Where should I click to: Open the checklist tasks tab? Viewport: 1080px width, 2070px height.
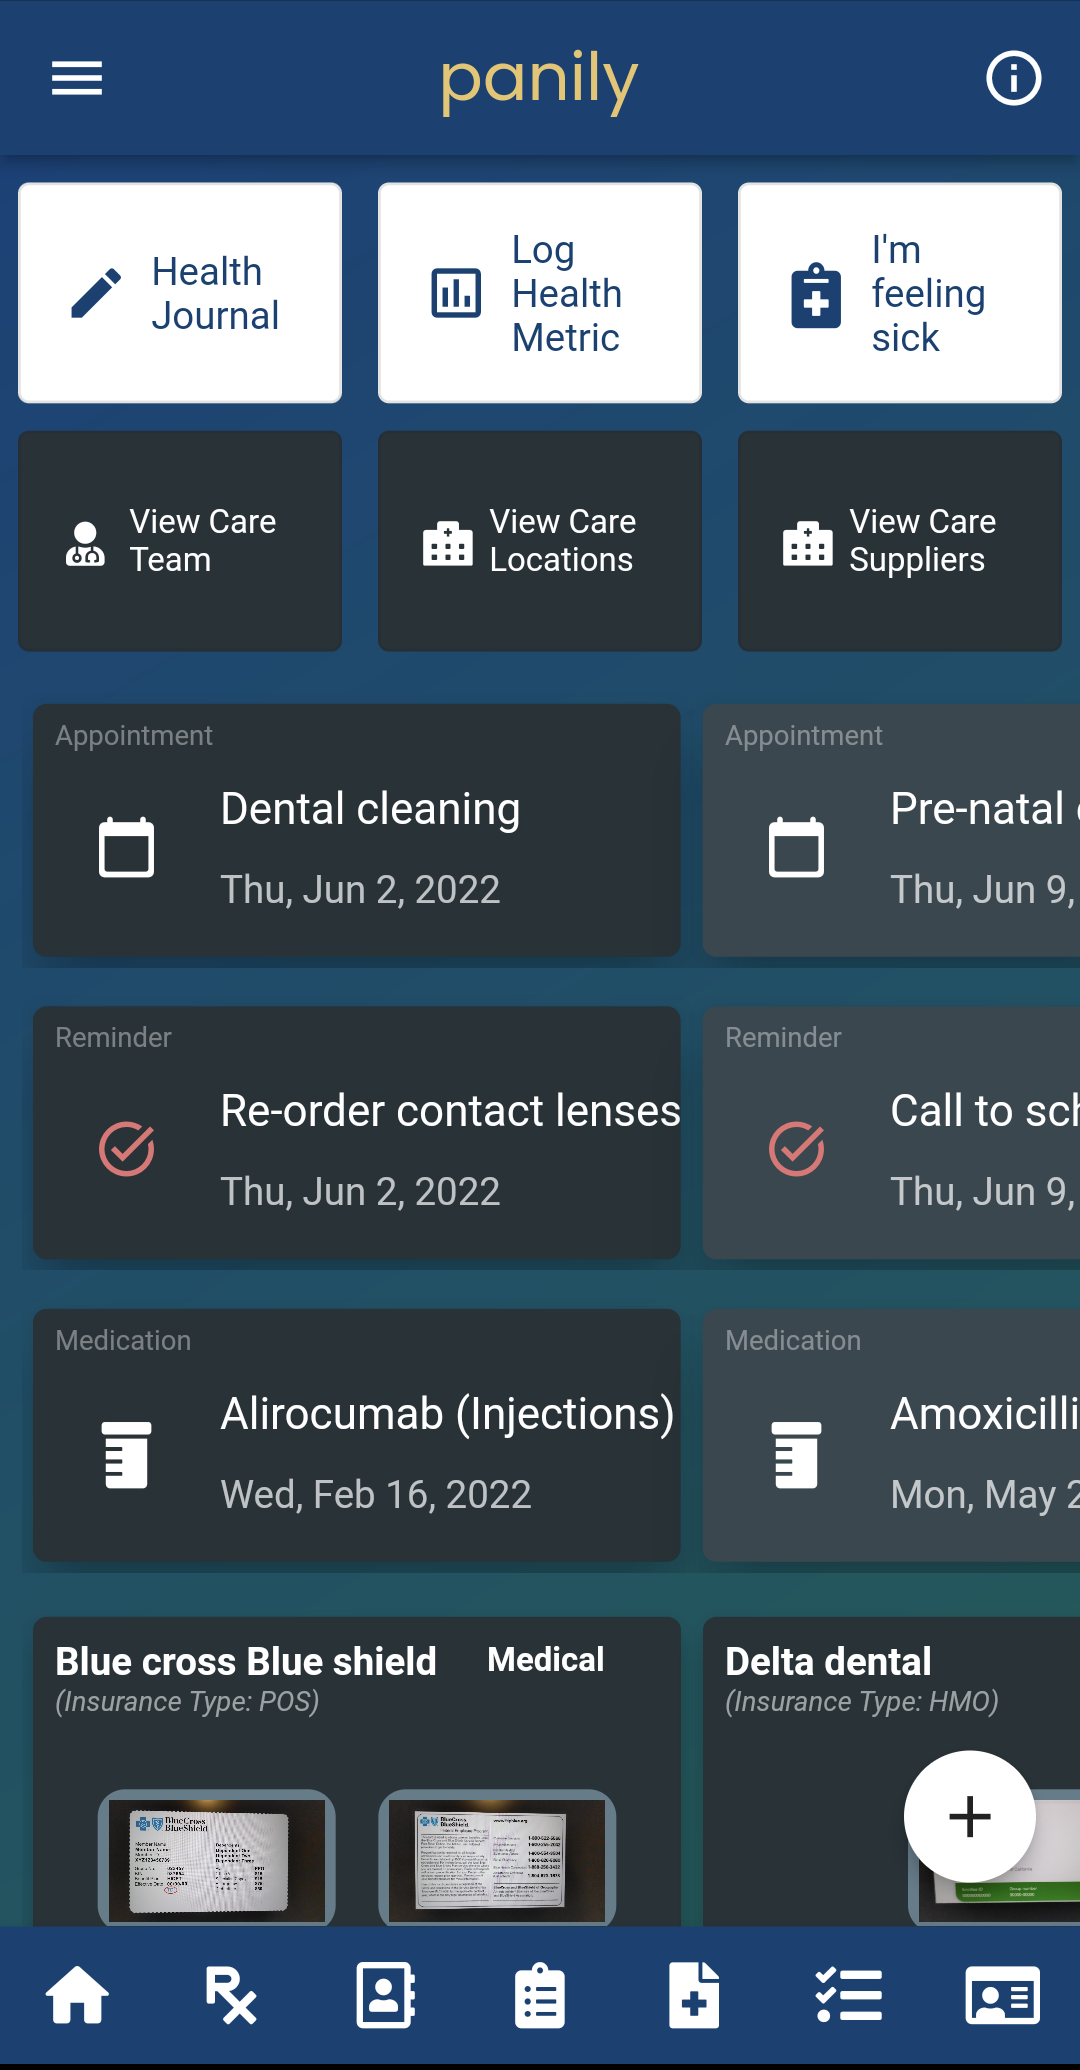pyautogui.click(x=849, y=1996)
